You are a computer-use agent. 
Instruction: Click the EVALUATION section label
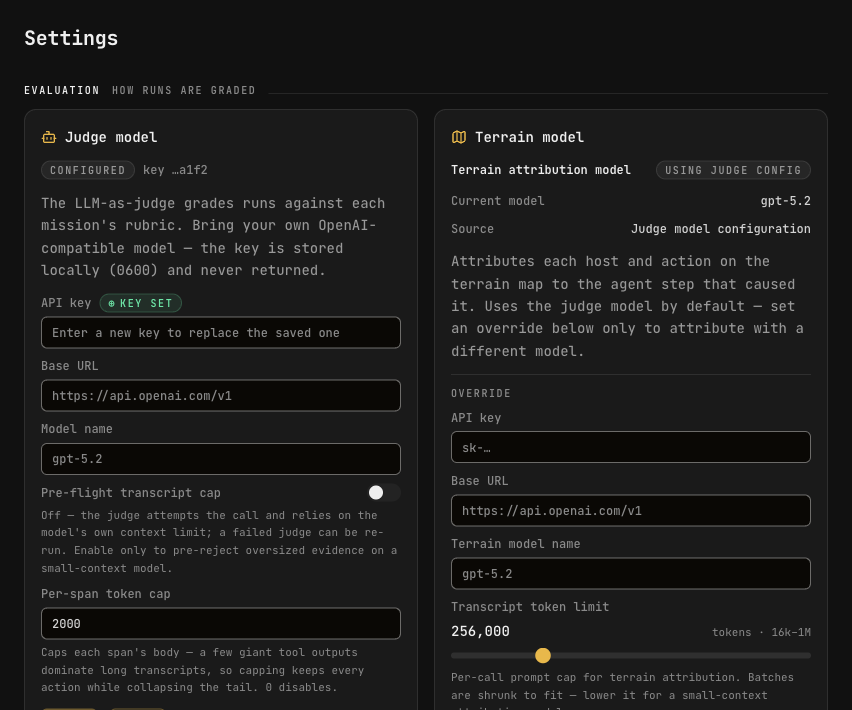click(62, 90)
